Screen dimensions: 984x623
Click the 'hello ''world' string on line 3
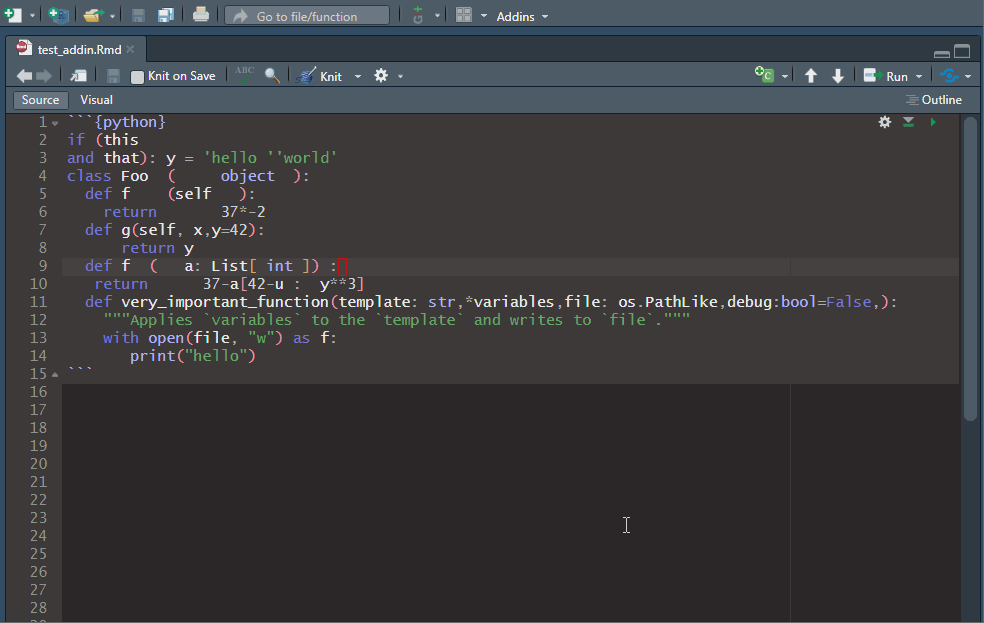click(x=270, y=157)
